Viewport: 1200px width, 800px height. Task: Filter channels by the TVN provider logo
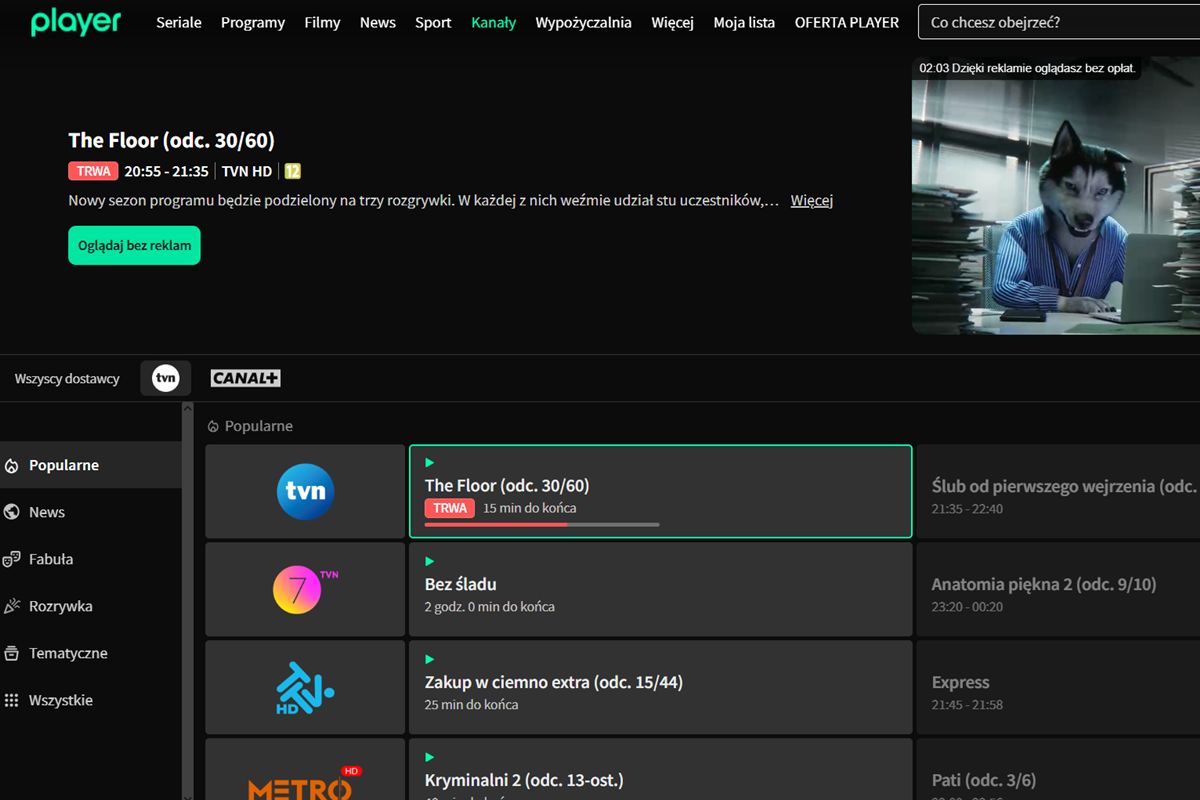coord(165,378)
